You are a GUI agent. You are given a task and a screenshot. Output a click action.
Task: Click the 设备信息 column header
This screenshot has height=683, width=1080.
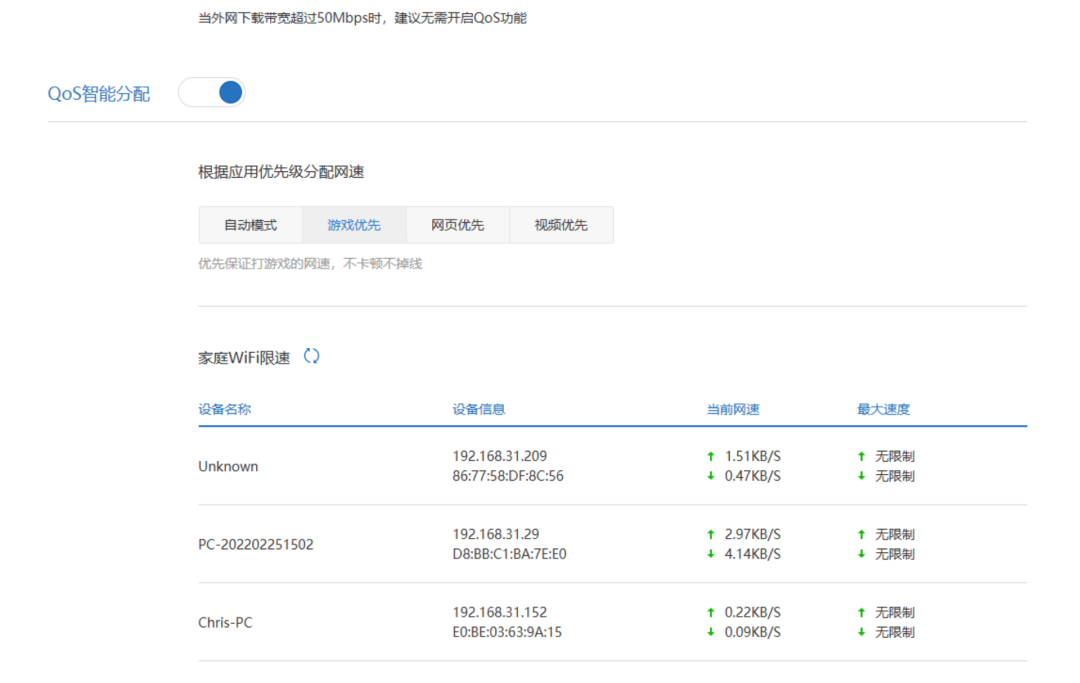pyautogui.click(x=479, y=409)
